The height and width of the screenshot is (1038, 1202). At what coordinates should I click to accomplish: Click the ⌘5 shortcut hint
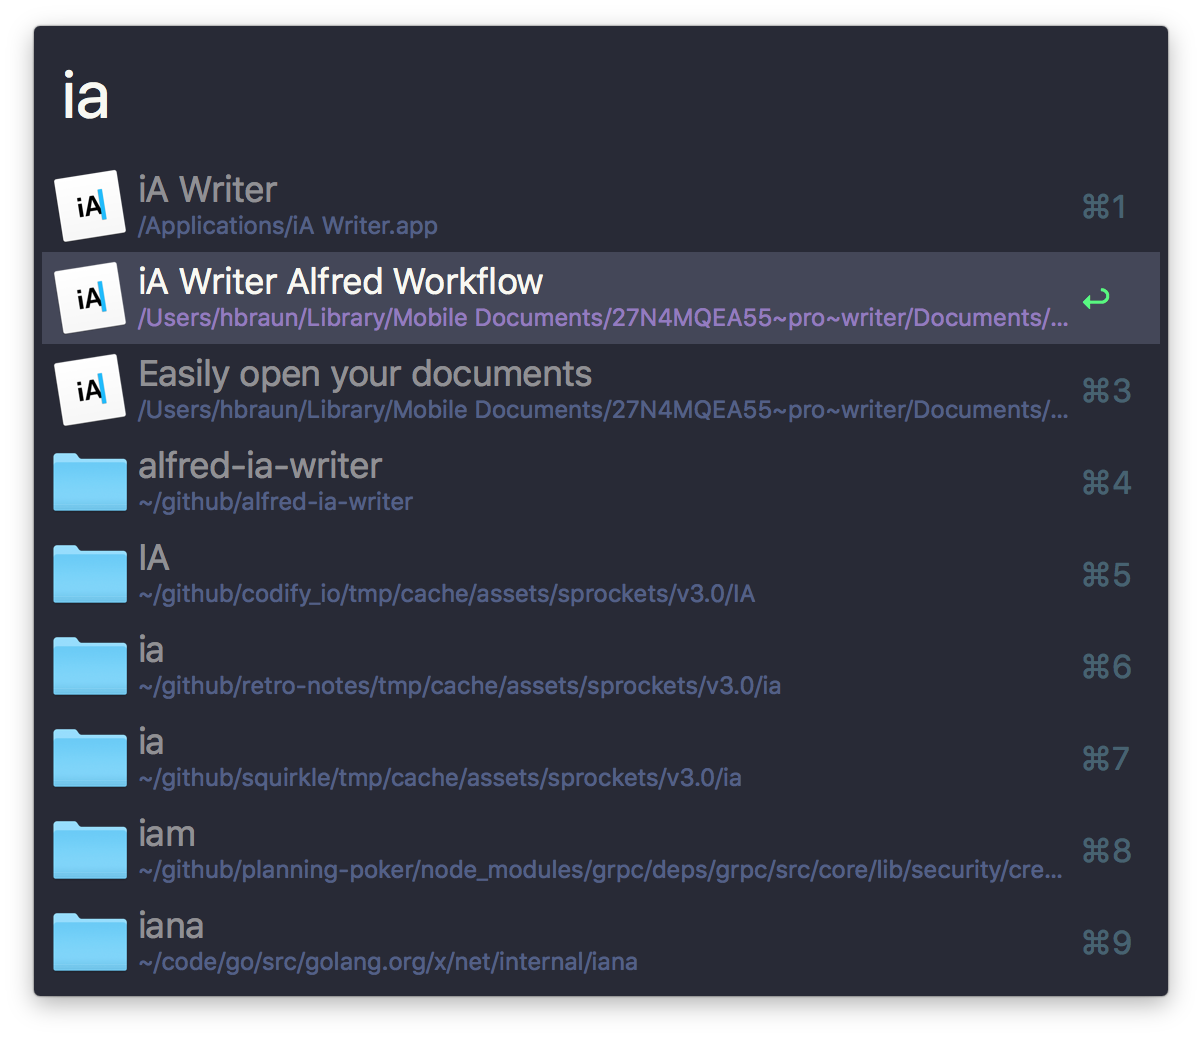(1106, 575)
